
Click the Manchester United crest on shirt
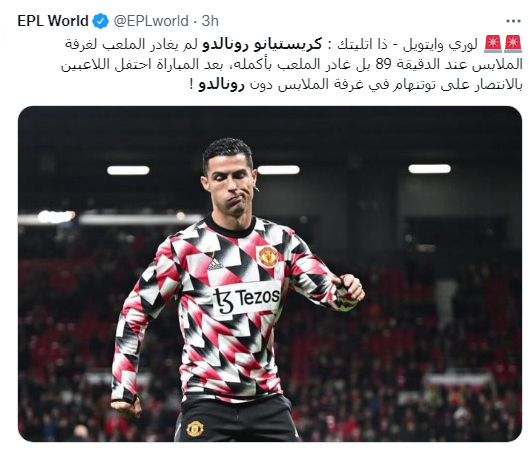(268, 256)
